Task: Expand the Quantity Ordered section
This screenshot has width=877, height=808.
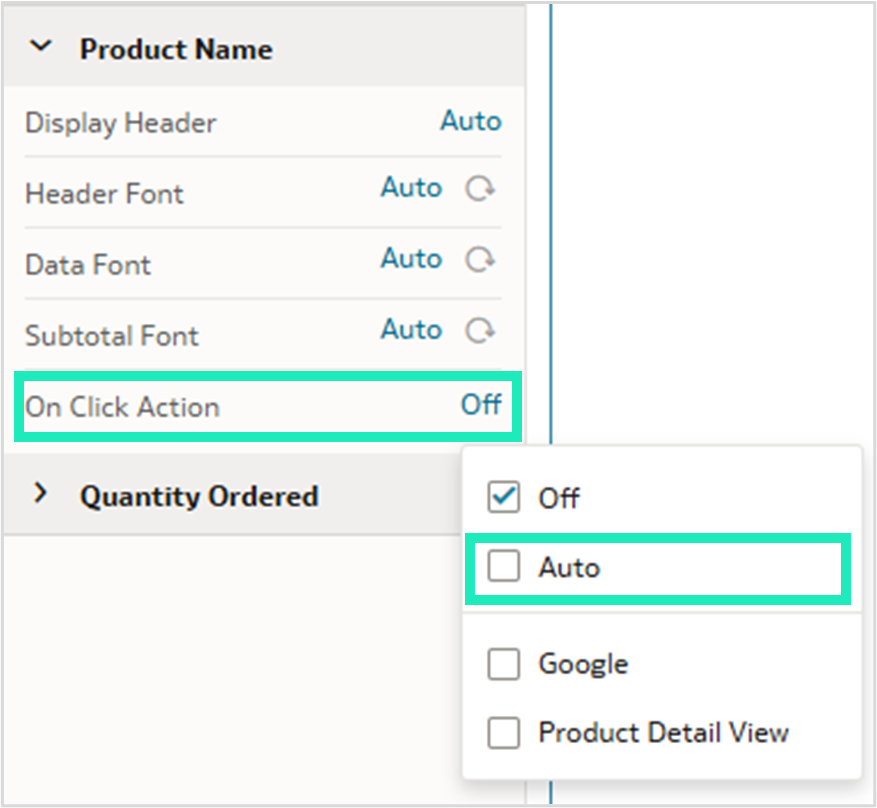Action: pyautogui.click(x=41, y=493)
